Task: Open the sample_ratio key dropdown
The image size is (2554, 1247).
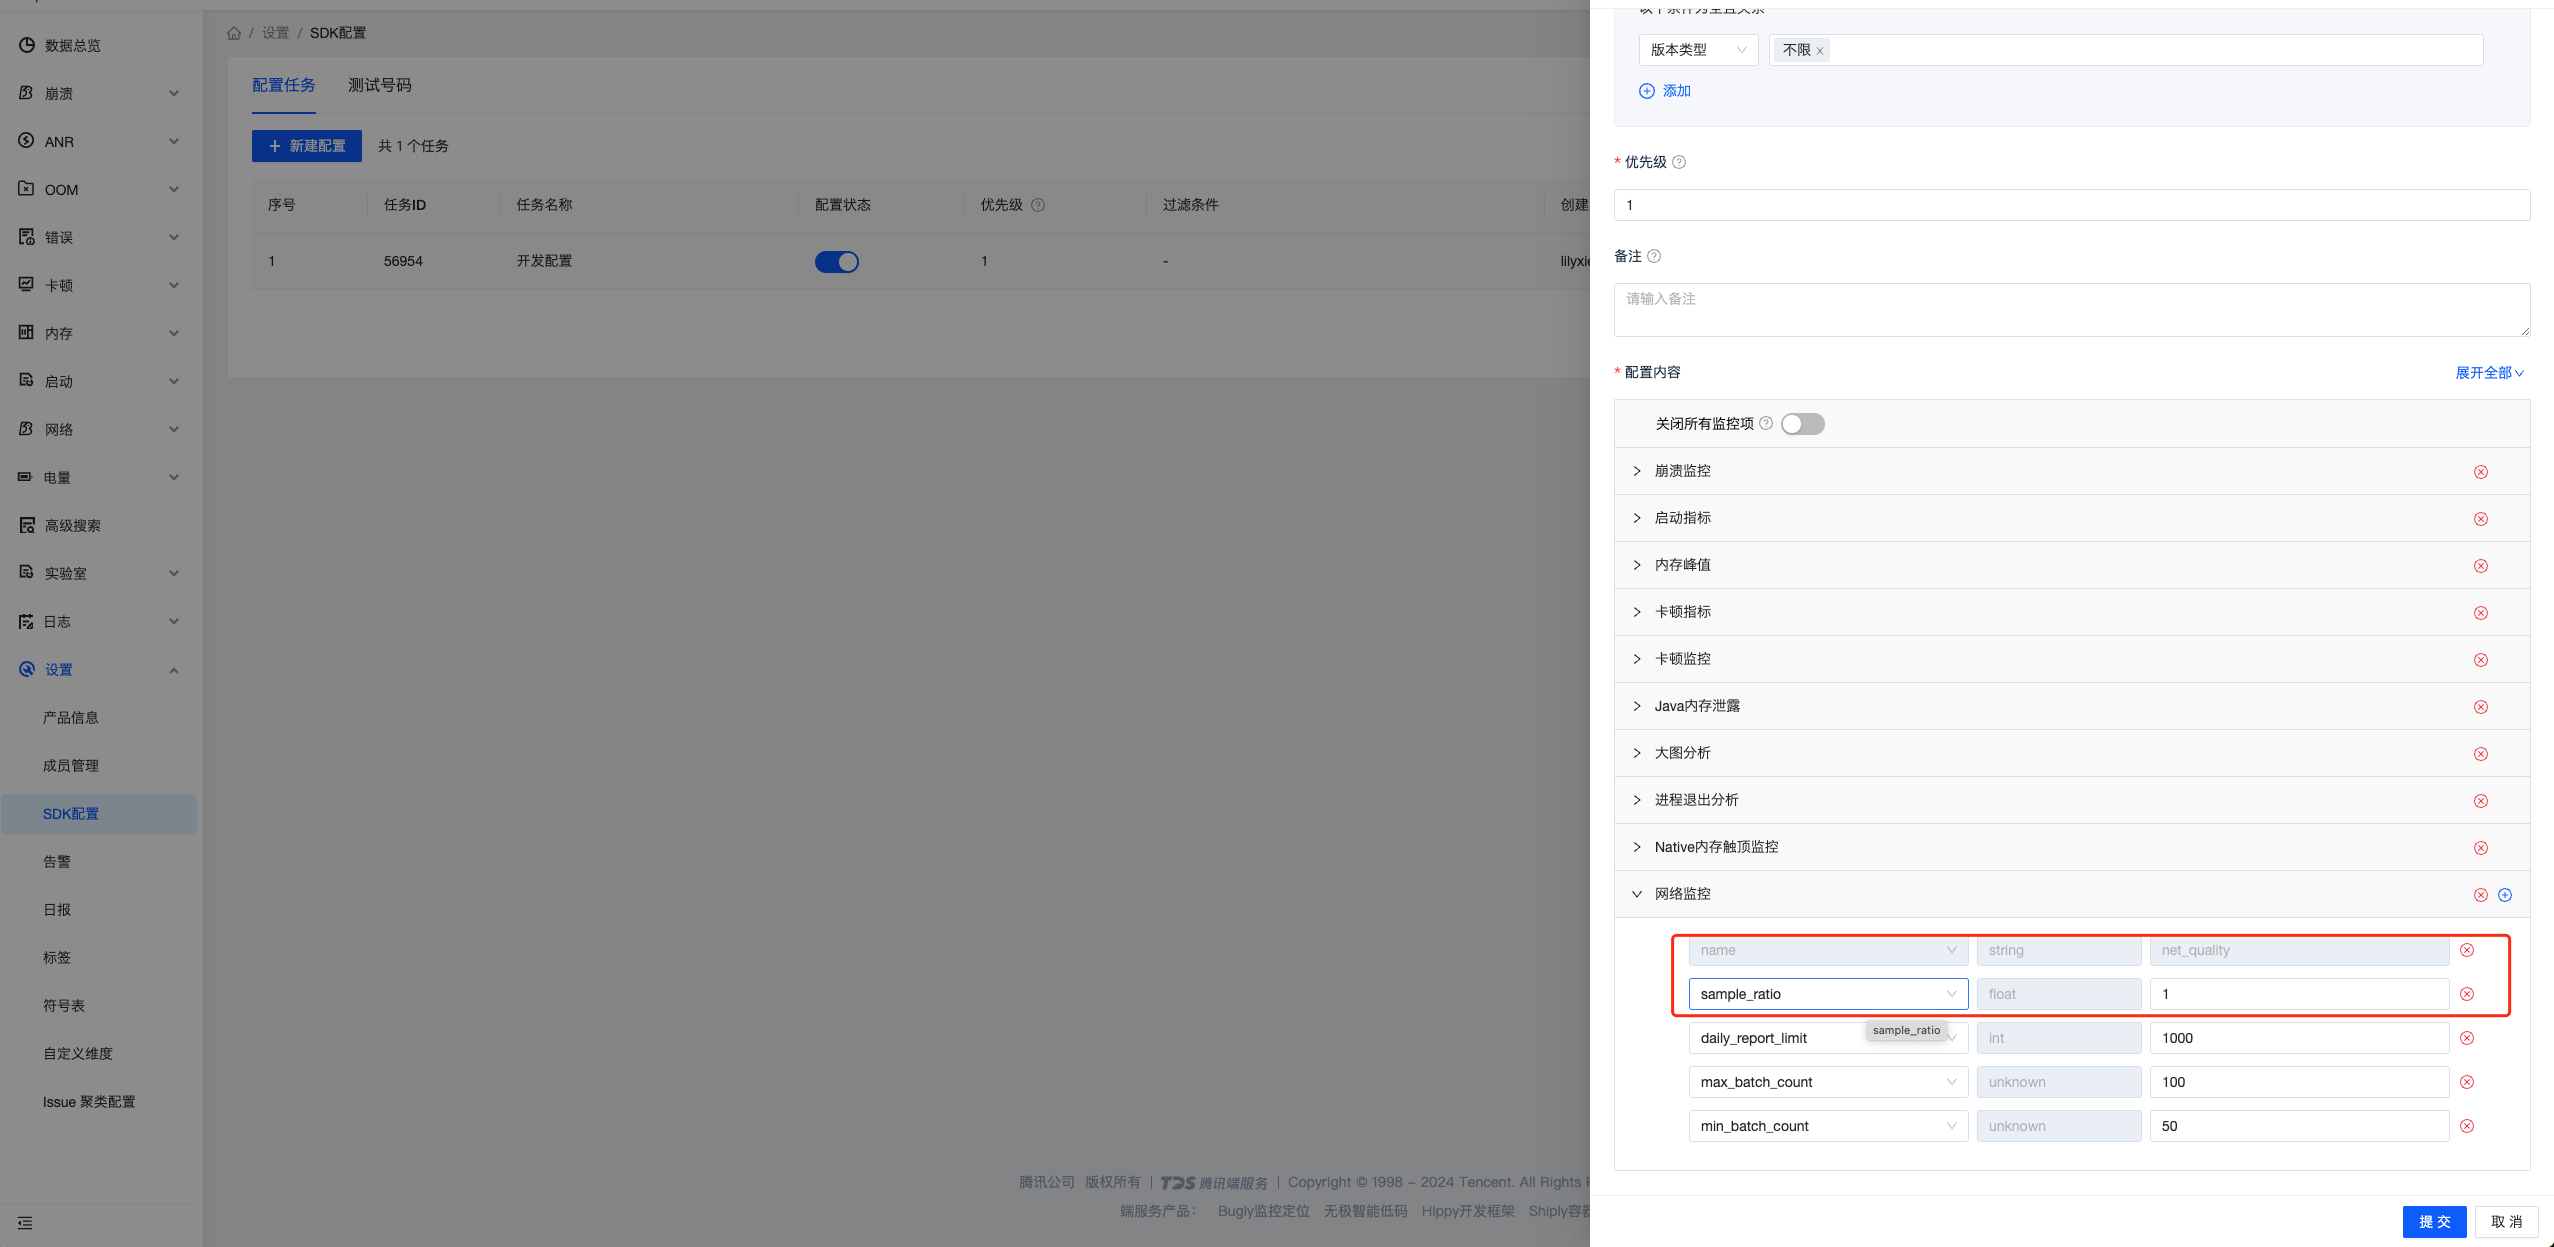Action: click(x=1827, y=994)
